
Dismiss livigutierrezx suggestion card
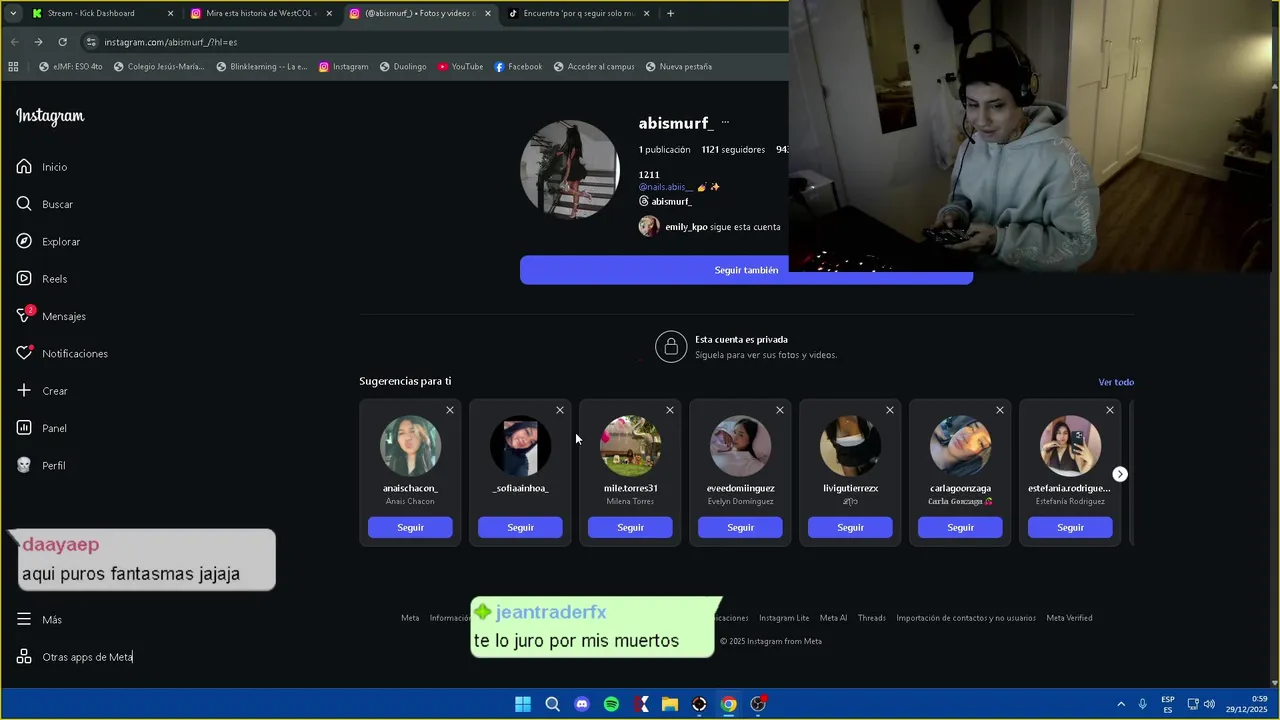[x=890, y=410]
